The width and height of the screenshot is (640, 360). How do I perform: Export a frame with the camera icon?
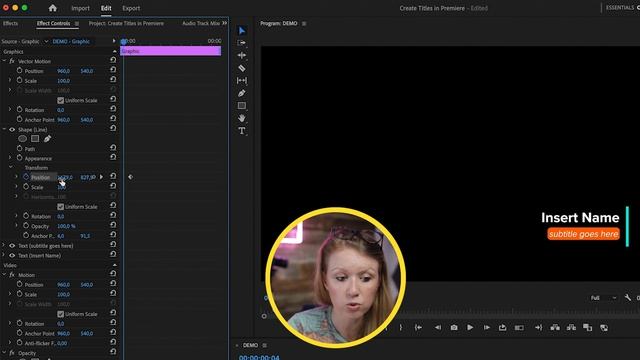(x=454, y=327)
